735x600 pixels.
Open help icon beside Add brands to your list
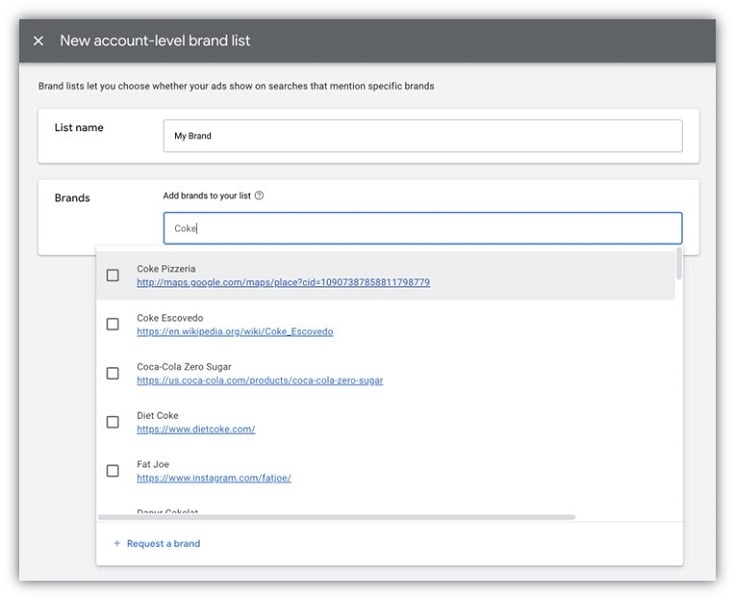pyautogui.click(x=259, y=195)
